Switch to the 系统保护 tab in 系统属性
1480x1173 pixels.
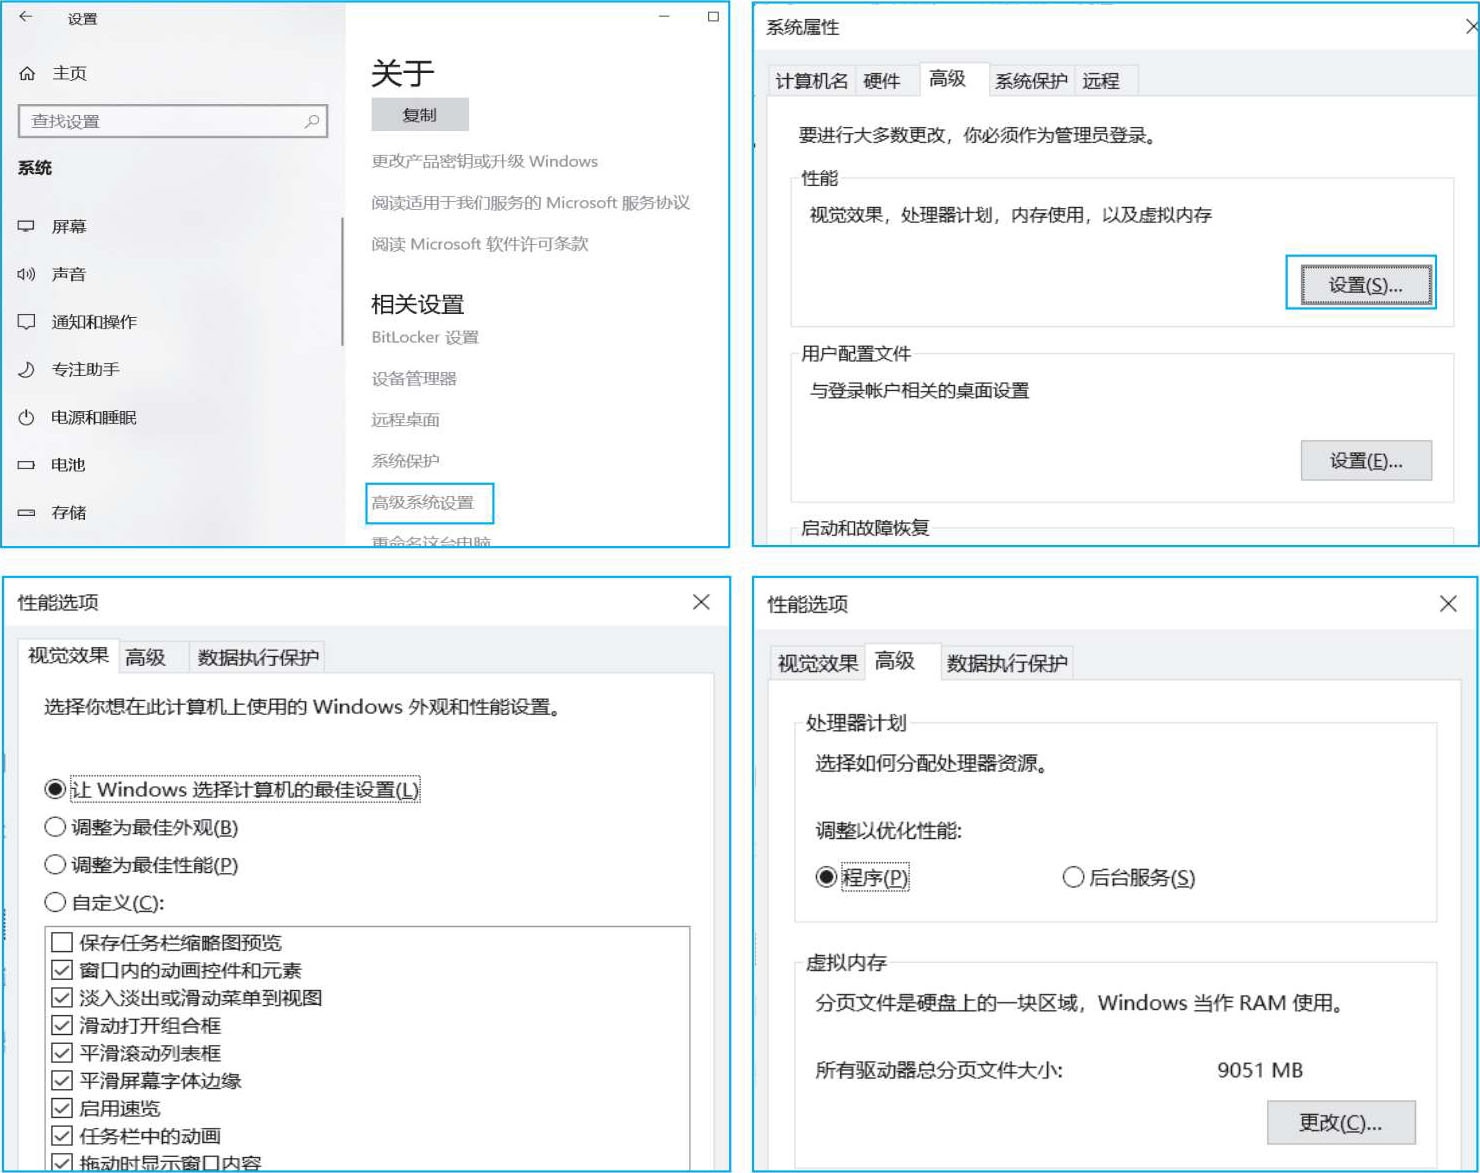click(1031, 81)
